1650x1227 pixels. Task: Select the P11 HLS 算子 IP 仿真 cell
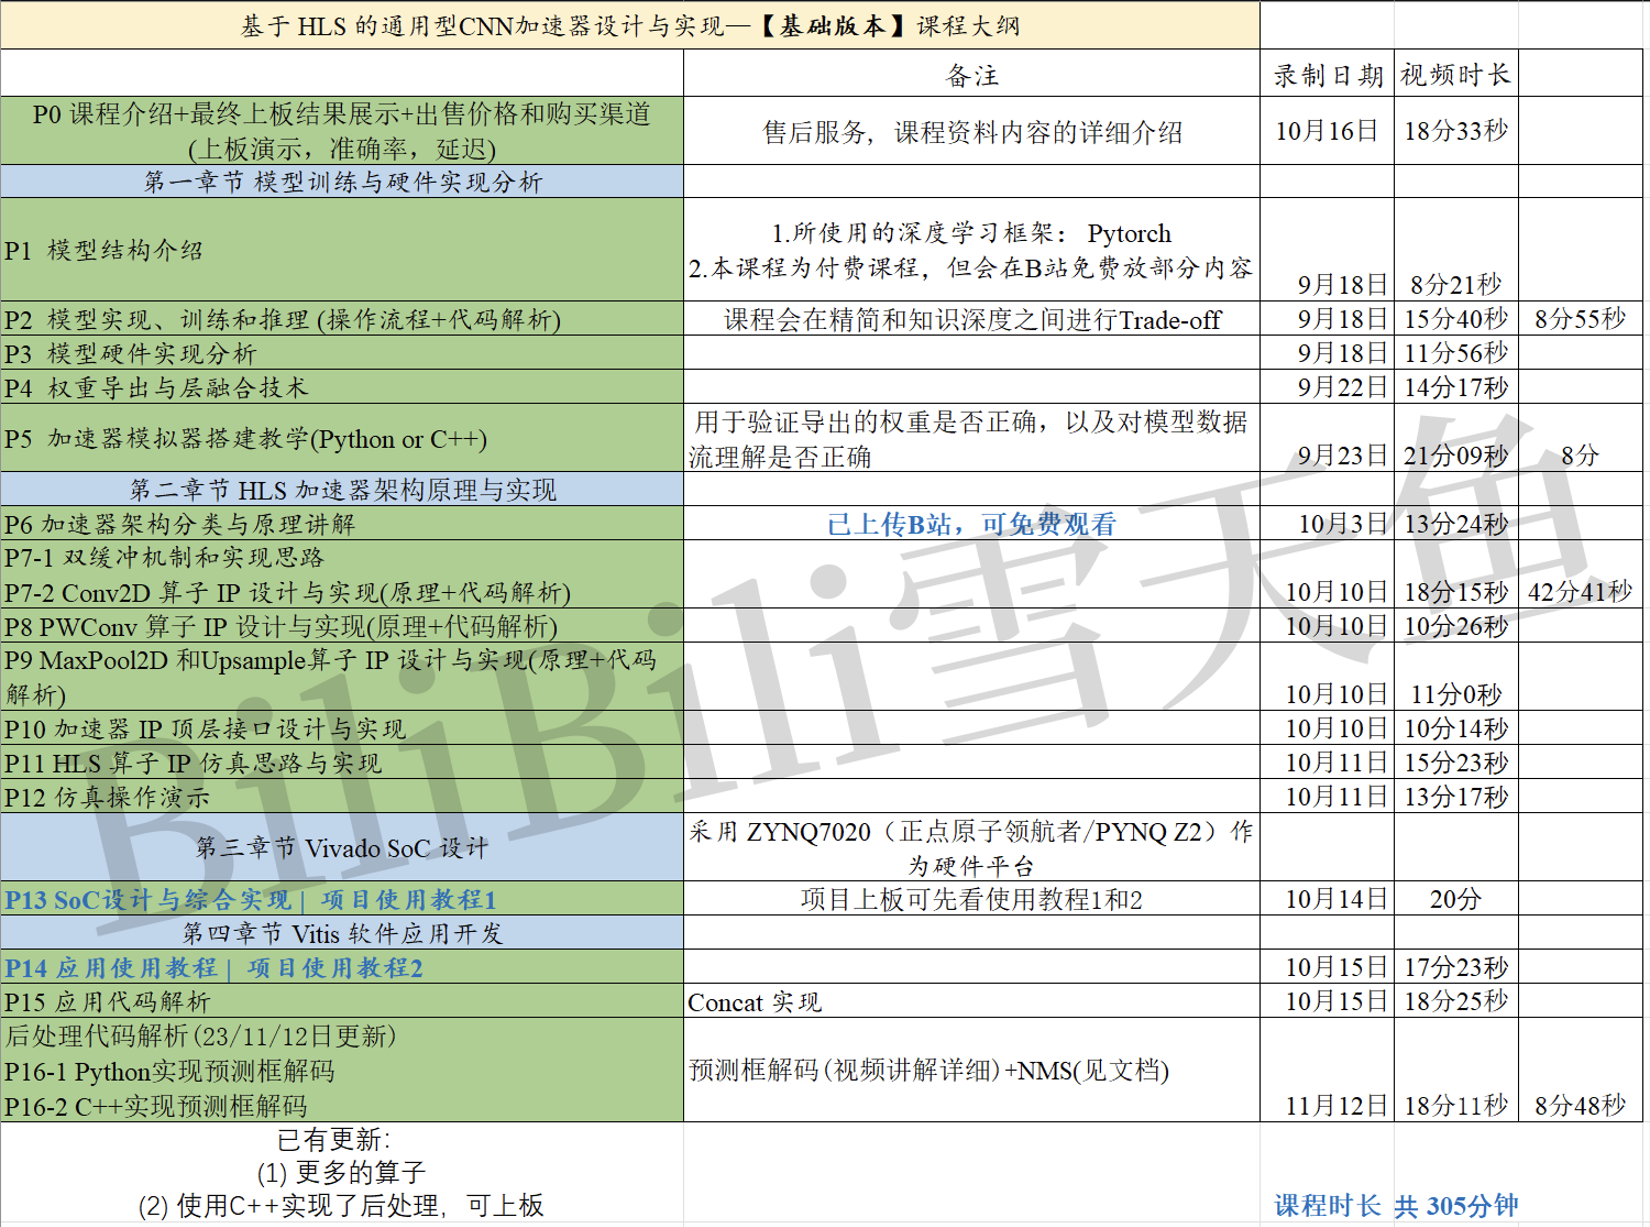pyautogui.click(x=342, y=762)
